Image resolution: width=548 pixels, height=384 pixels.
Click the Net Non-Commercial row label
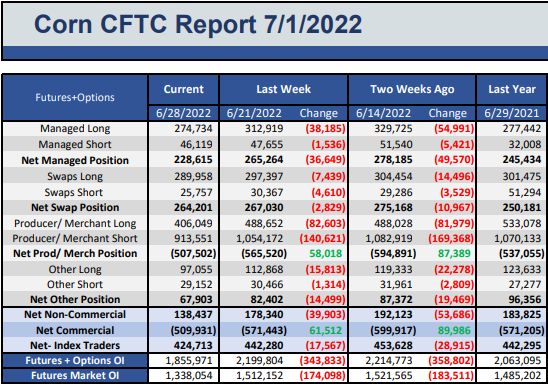(75, 314)
